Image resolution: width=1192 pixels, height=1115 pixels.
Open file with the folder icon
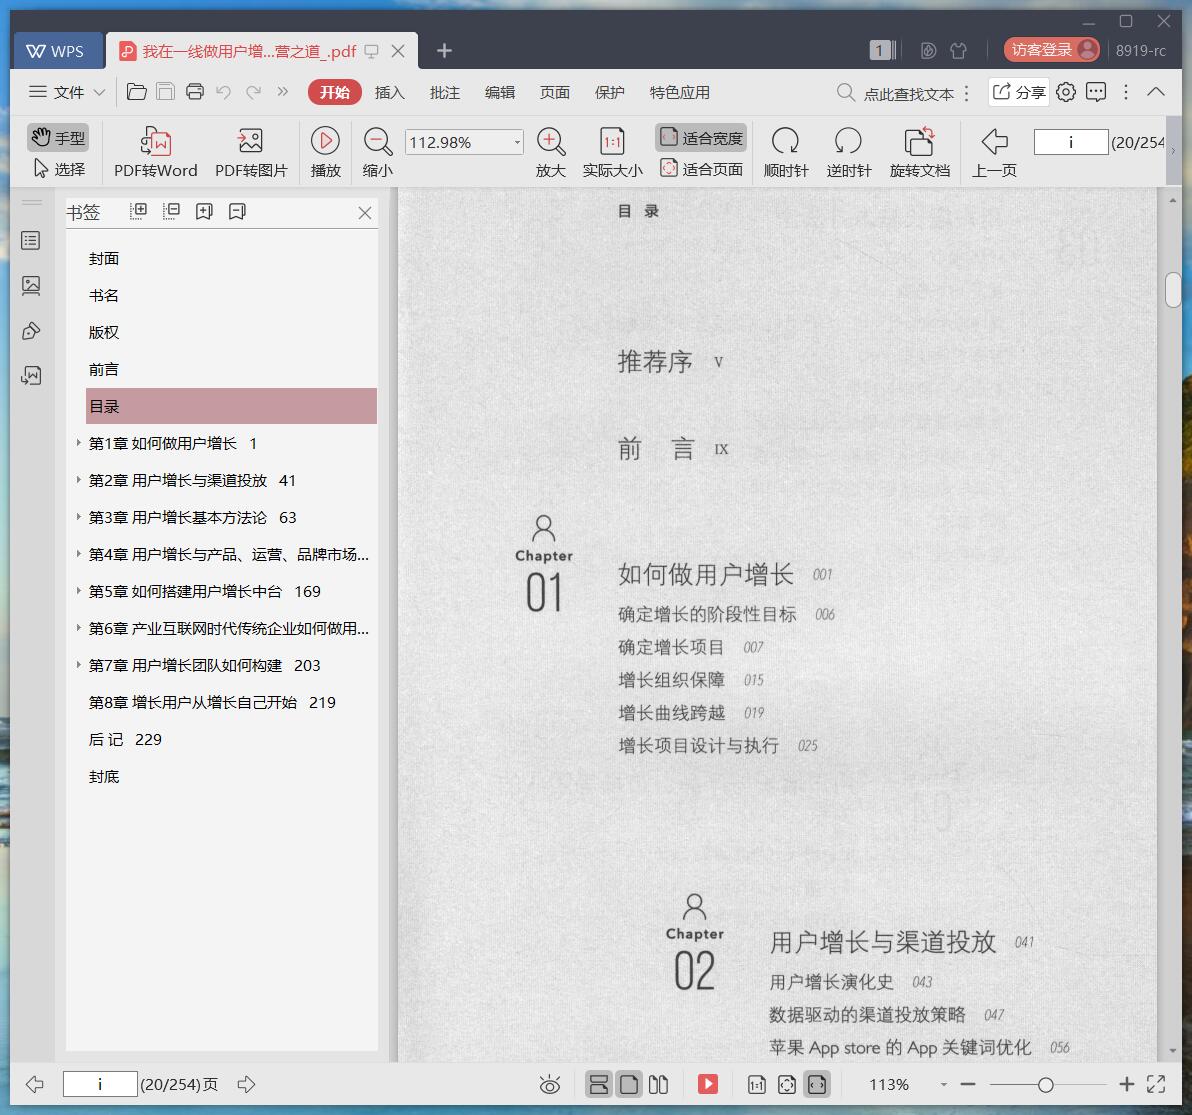pyautogui.click(x=137, y=92)
